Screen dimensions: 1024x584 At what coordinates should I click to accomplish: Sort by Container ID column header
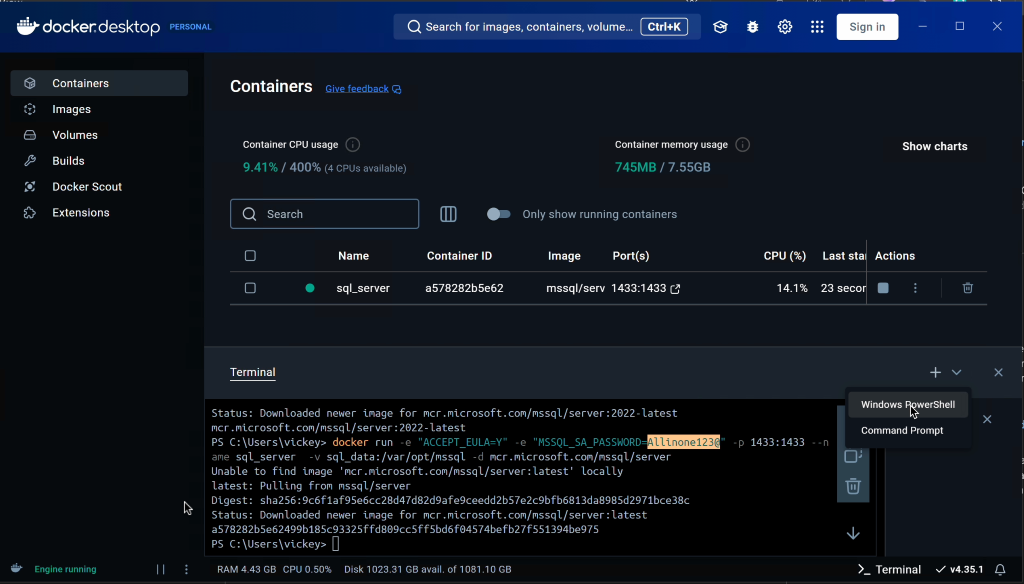(459, 256)
